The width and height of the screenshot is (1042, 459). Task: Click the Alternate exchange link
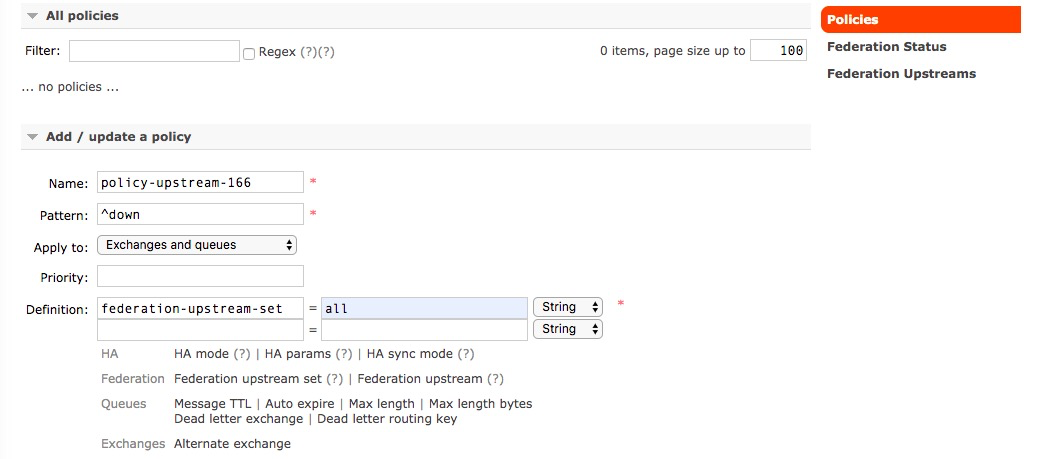tap(233, 444)
